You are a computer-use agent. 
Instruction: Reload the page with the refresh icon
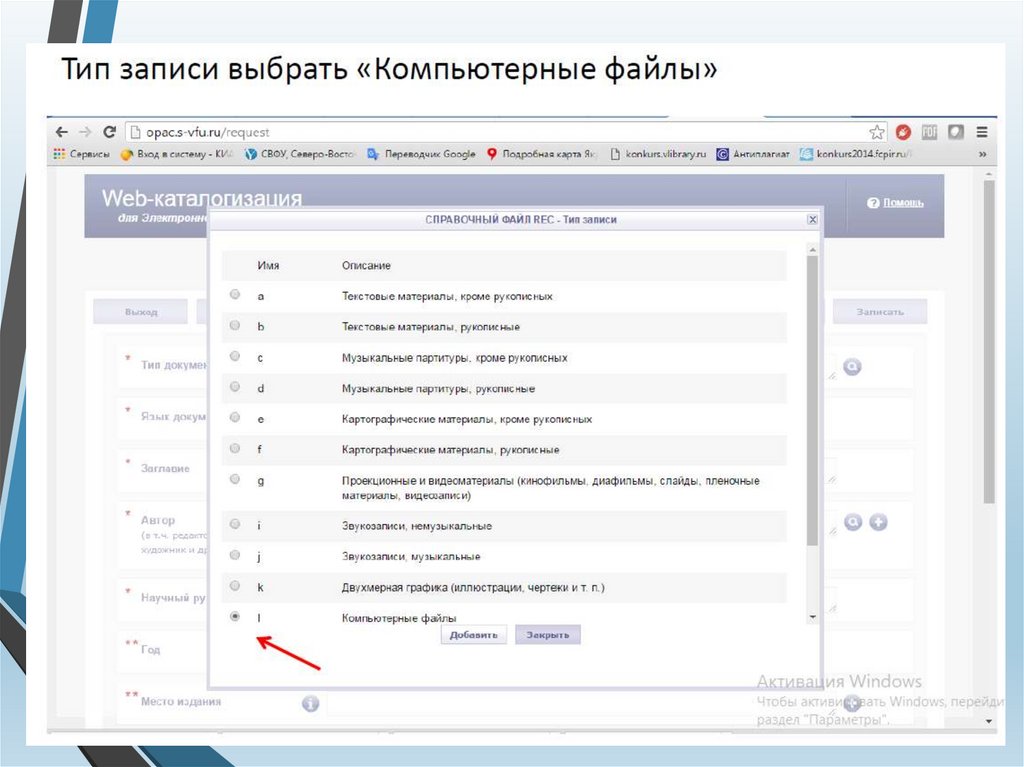tap(109, 132)
